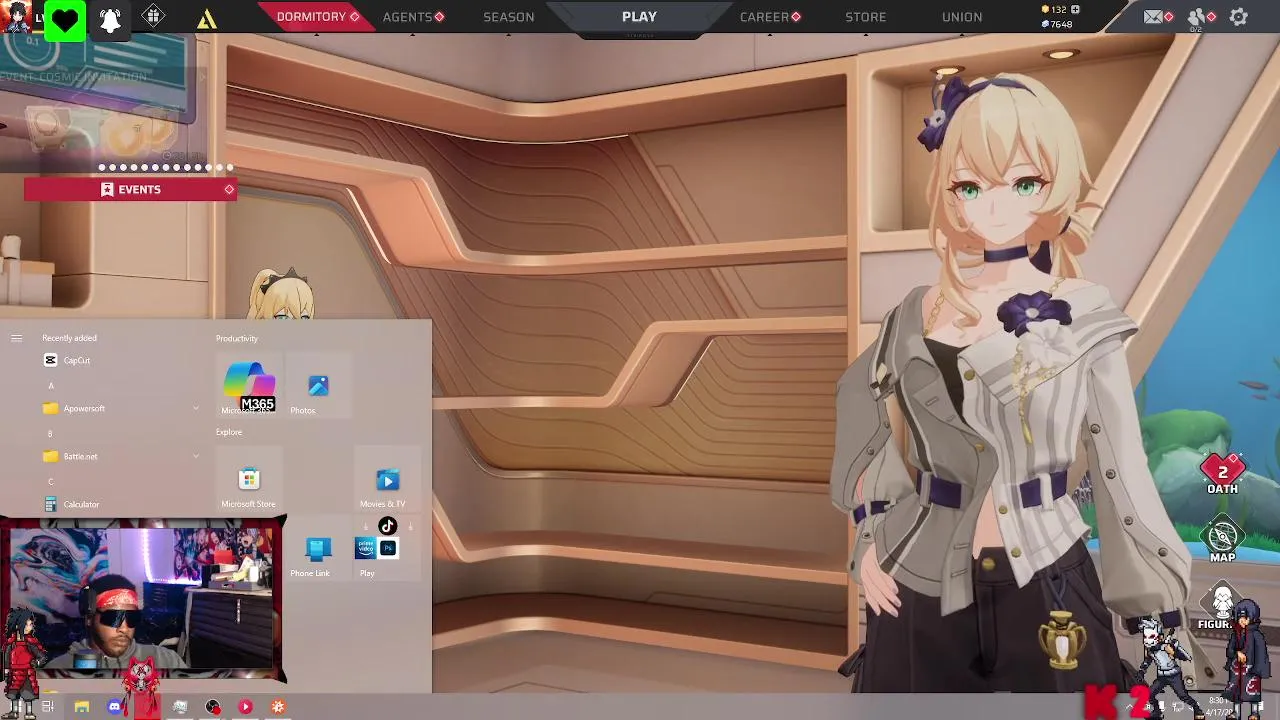The image size is (1280, 720).
Task: Click the taskbar clock and date
Action: (1218, 707)
